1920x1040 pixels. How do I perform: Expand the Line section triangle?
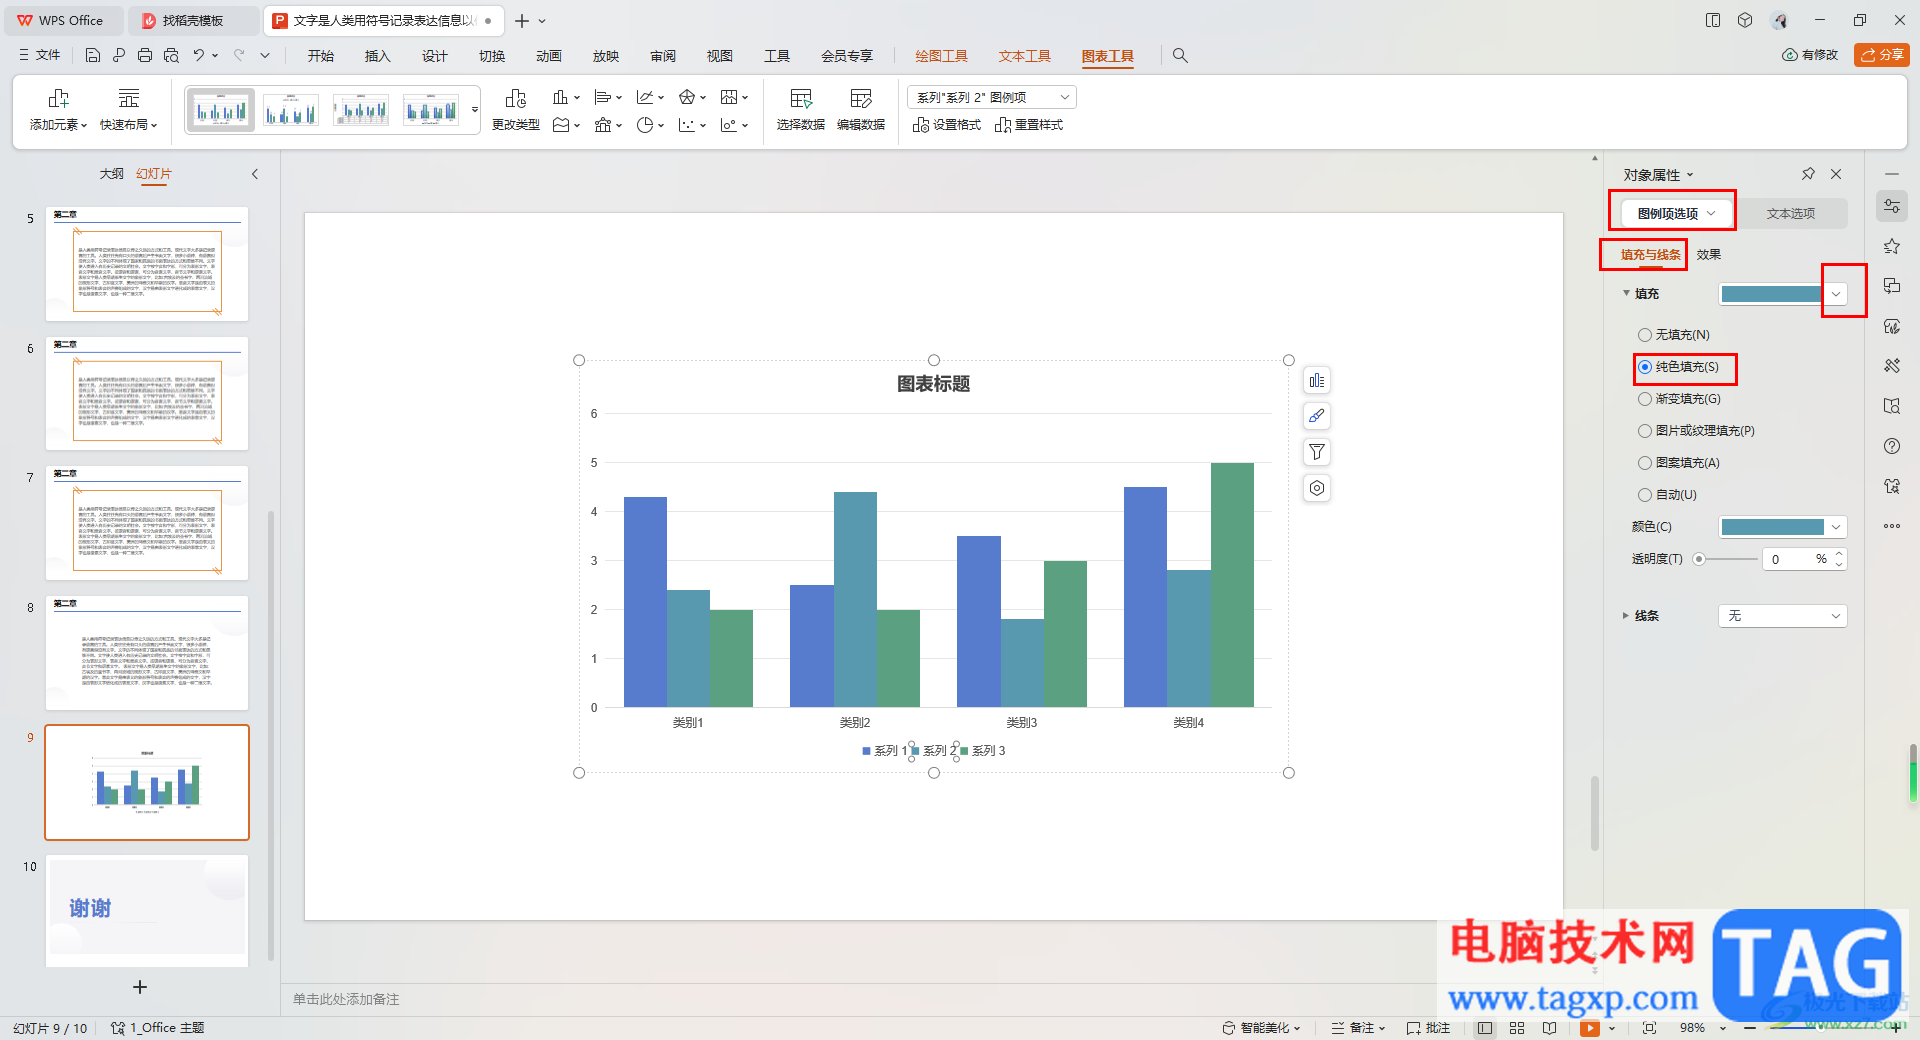[1625, 616]
